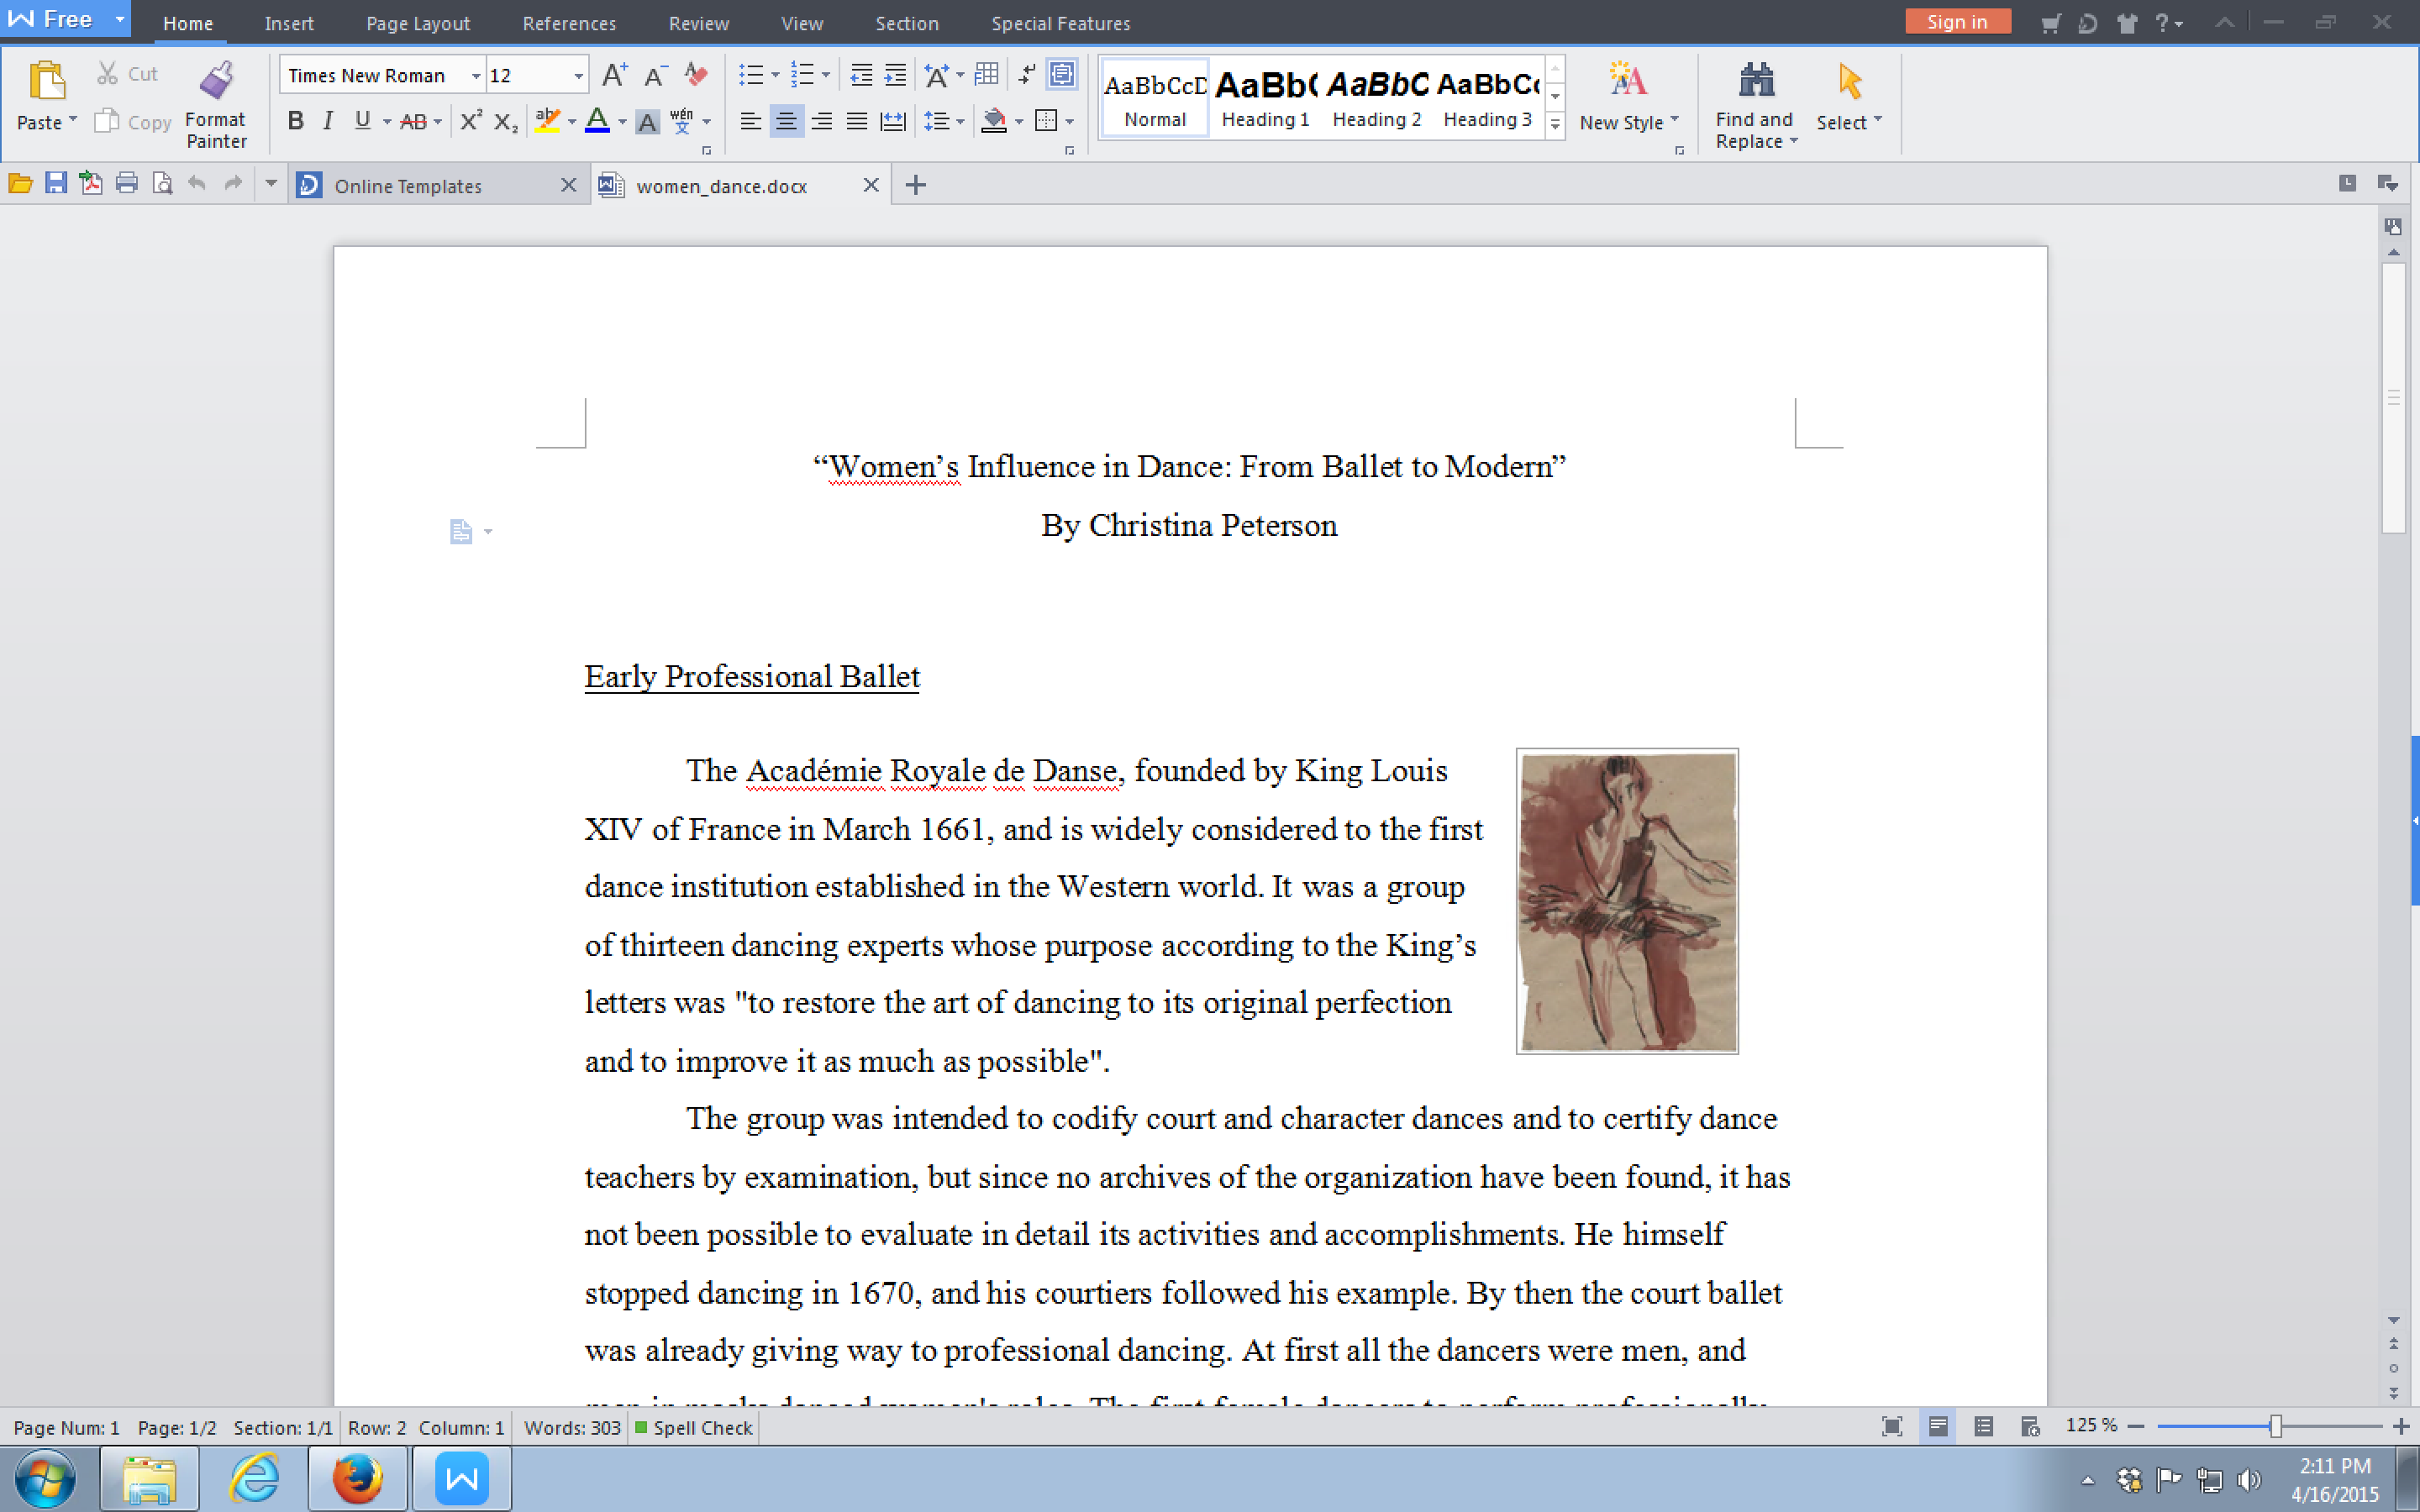Open the Times New Roman font dropdown
2420x1512 pixels.
pos(476,76)
